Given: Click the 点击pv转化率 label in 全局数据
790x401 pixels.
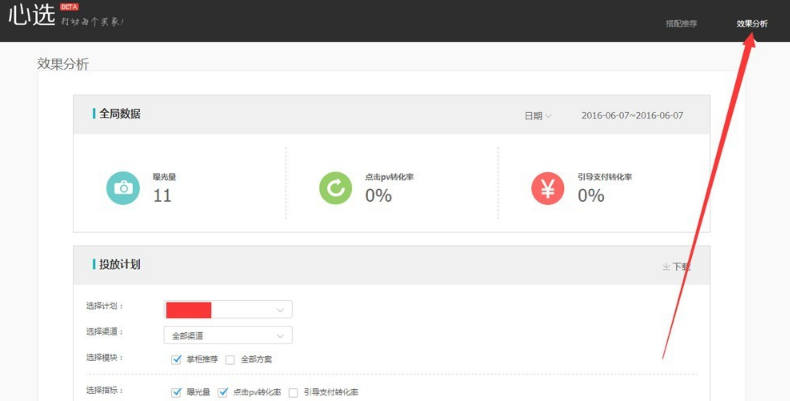Looking at the screenshot, I should coord(389,177).
